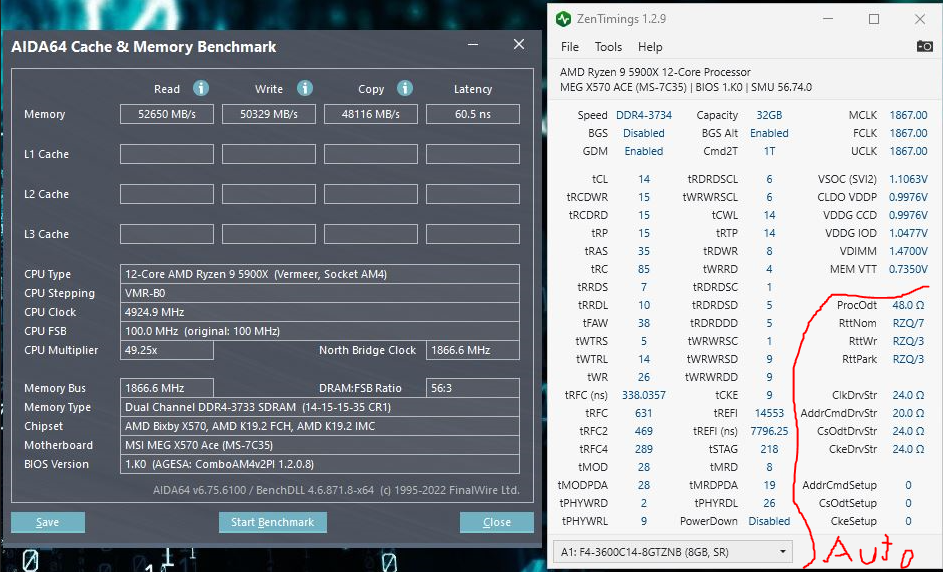Click the CPU Stepping value VMR-B0

pyautogui.click(x=320, y=293)
